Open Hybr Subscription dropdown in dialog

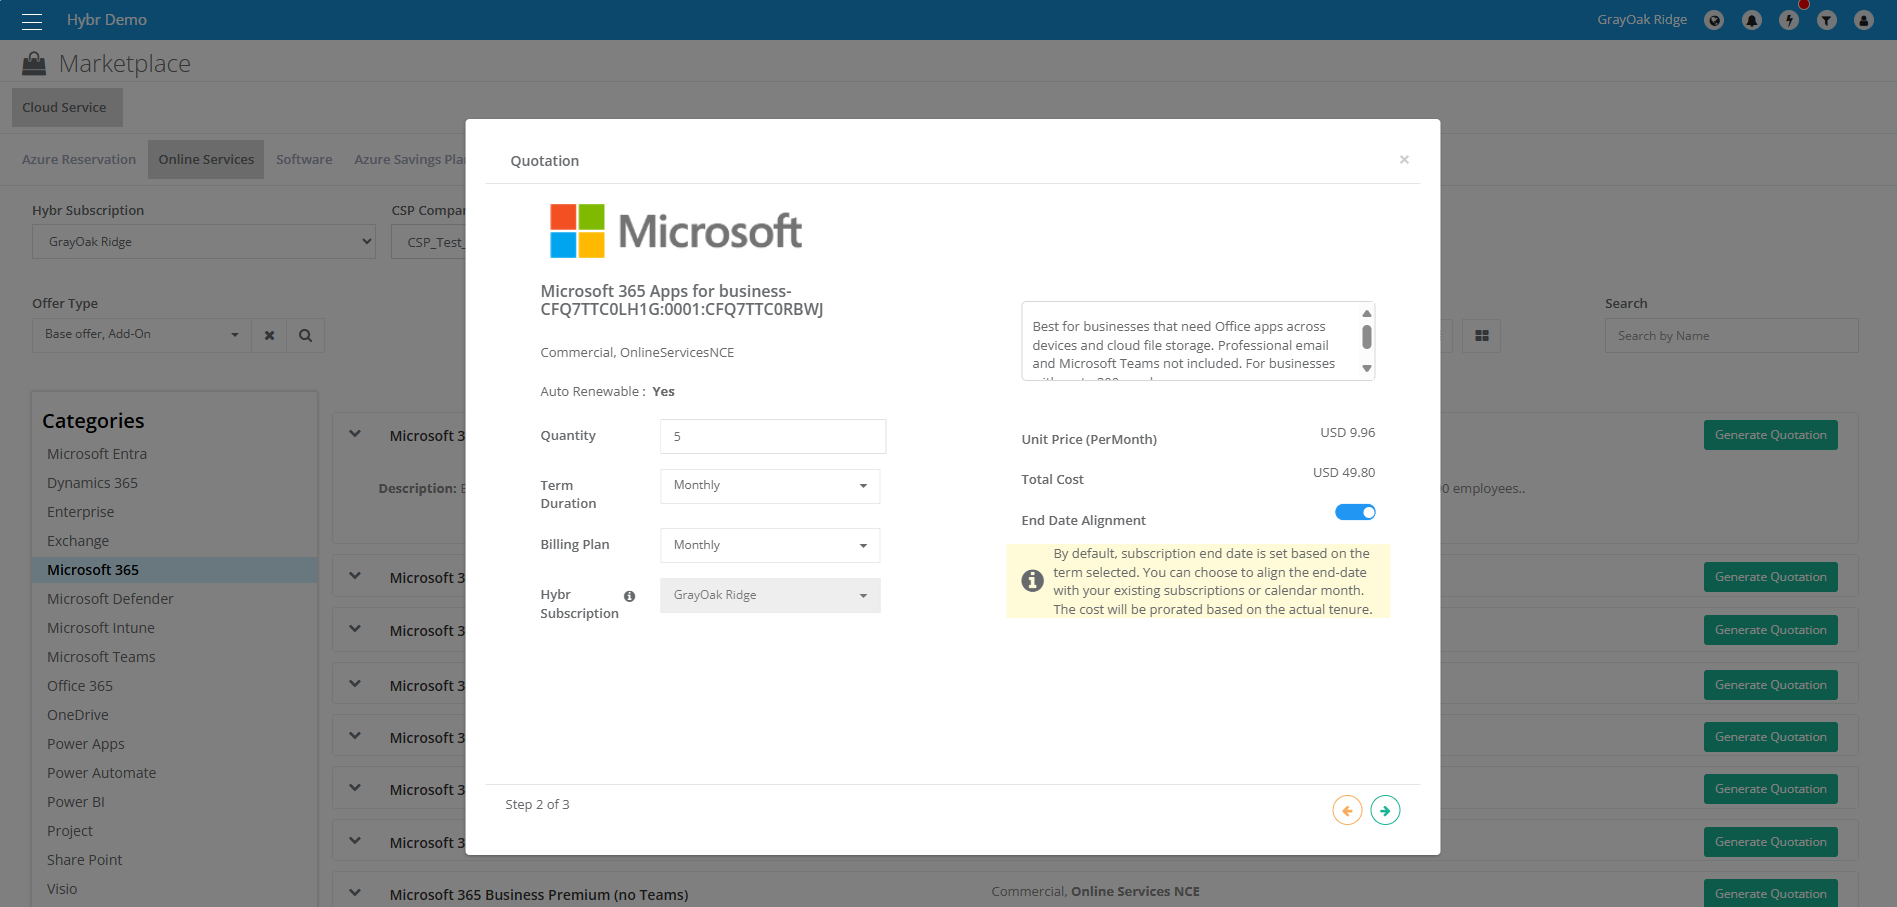[x=770, y=596]
